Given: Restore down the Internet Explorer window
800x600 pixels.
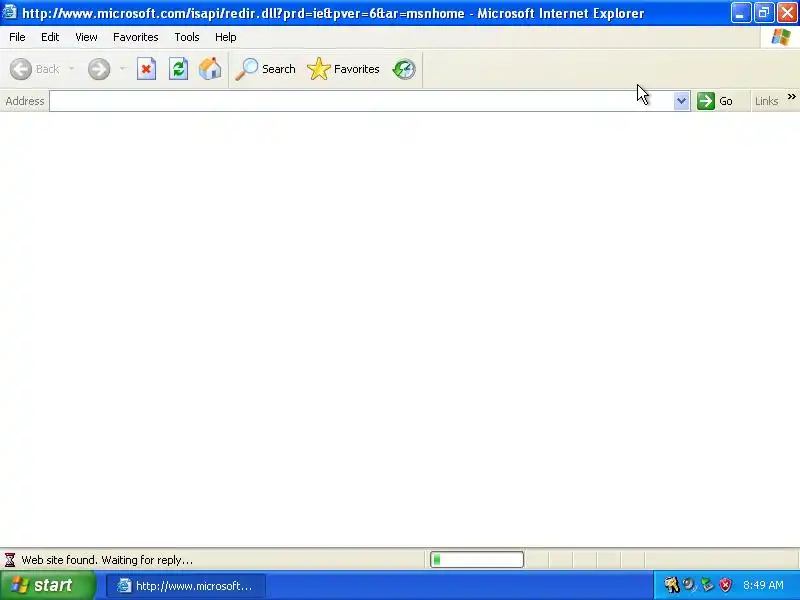Looking at the screenshot, I should point(764,13).
